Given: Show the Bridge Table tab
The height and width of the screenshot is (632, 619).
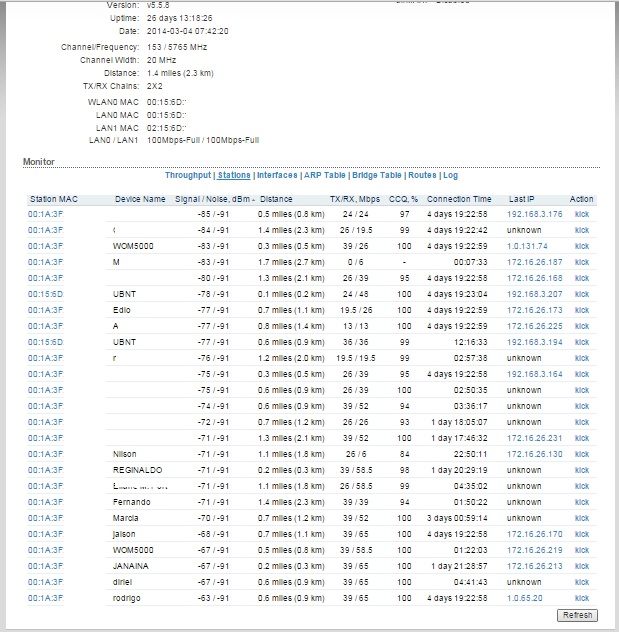Looking at the screenshot, I should [376, 175].
